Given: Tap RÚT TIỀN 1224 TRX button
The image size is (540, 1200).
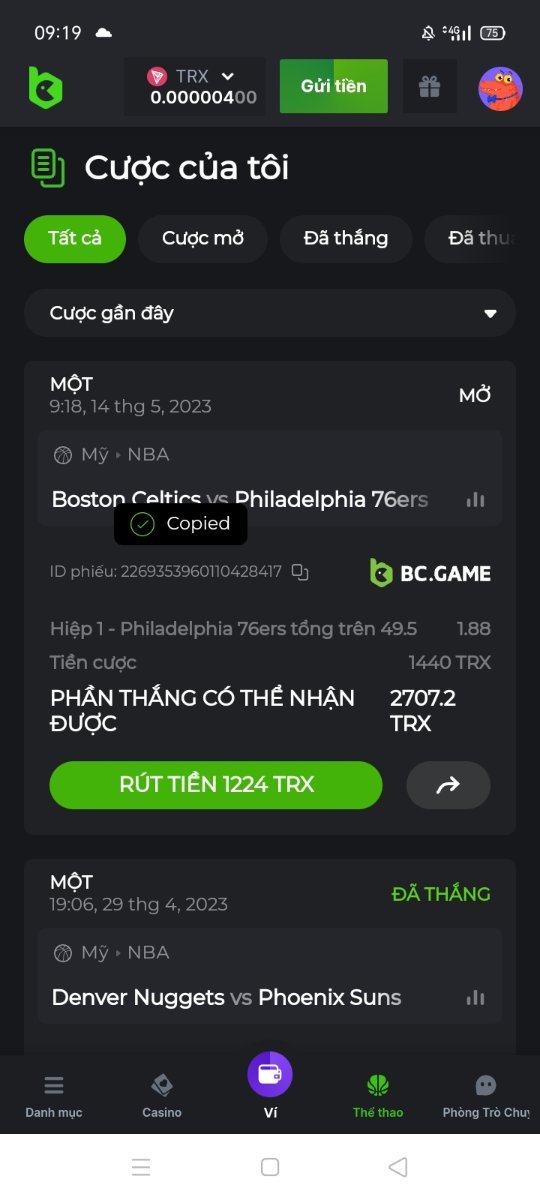Looking at the screenshot, I should pyautogui.click(x=216, y=785).
